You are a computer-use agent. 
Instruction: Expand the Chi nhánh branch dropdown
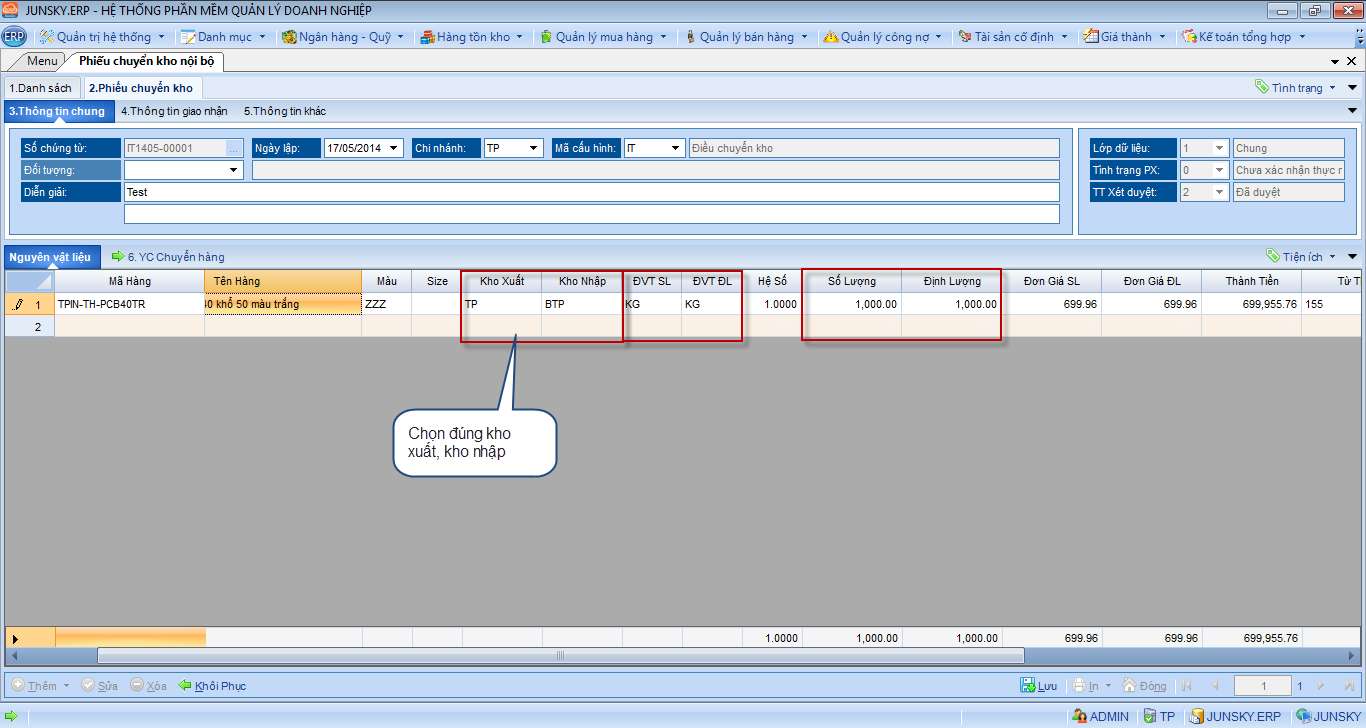point(534,148)
